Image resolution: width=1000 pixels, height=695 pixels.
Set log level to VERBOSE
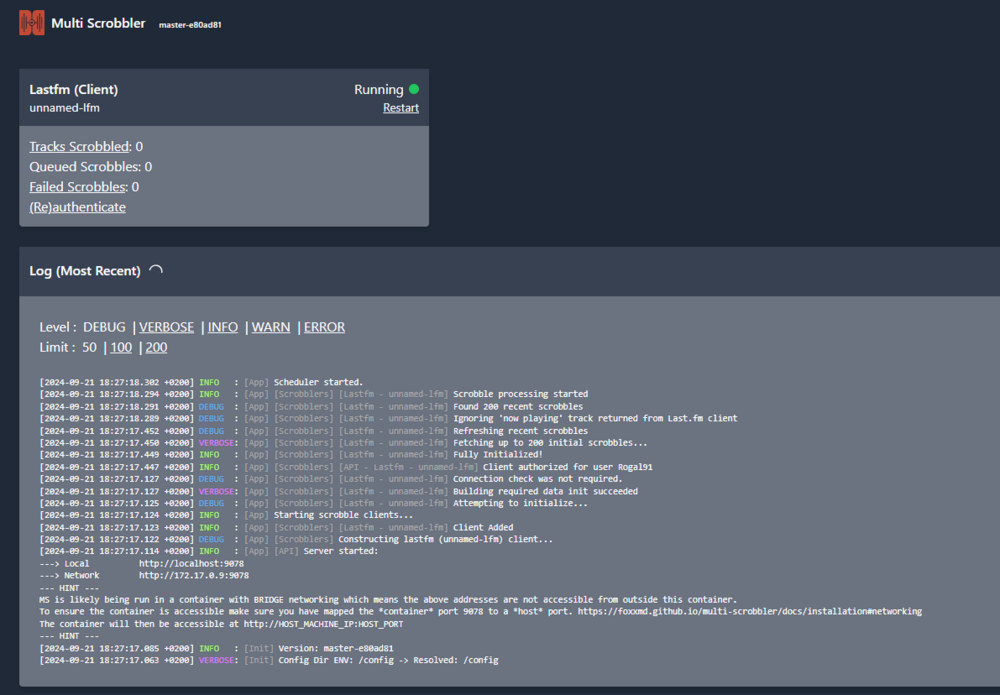pyautogui.click(x=166, y=327)
